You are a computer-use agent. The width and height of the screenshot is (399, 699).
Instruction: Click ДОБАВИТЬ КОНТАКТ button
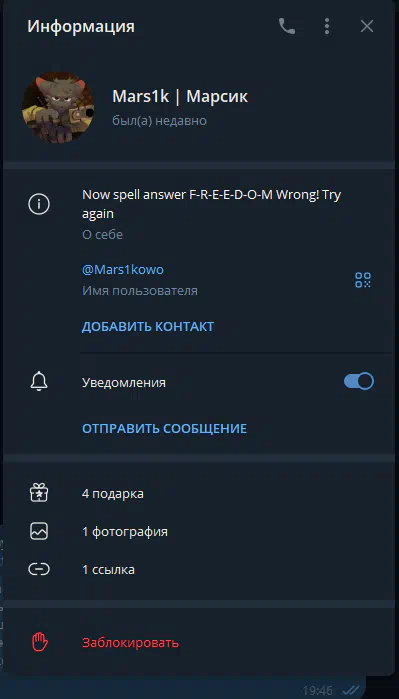(148, 327)
